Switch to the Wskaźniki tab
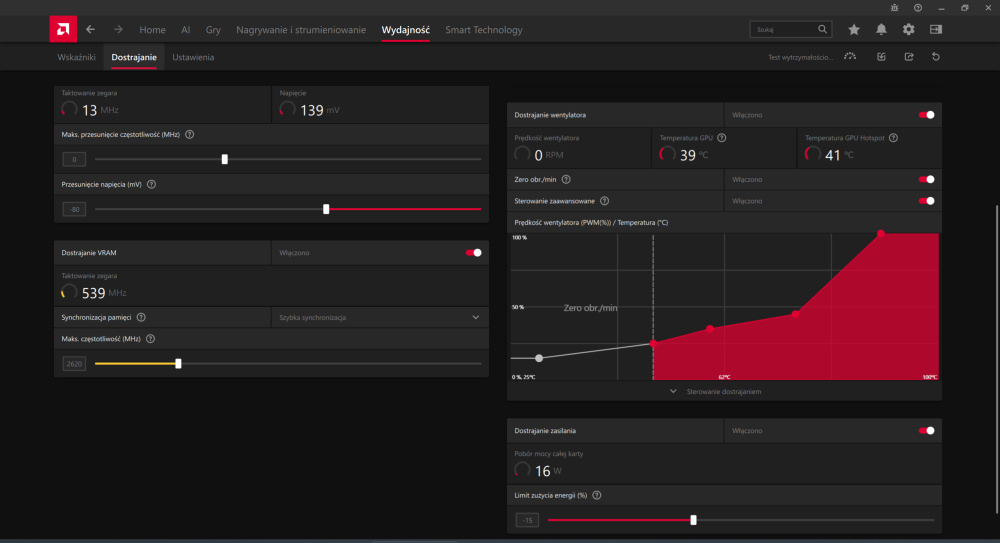Viewport: 1000px width, 543px height. click(x=77, y=57)
